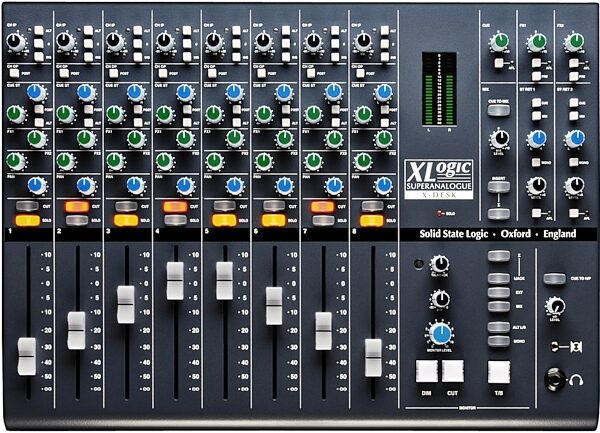Screen dimensions: 600x433
Task: Enable SOLO on channel 2
Action: click(77, 220)
